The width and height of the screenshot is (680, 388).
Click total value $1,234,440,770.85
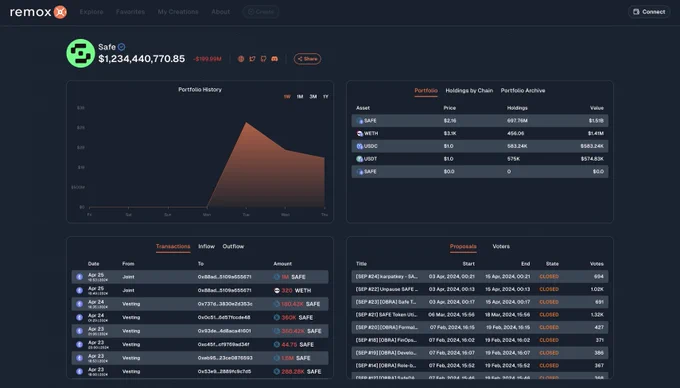[x=142, y=59]
